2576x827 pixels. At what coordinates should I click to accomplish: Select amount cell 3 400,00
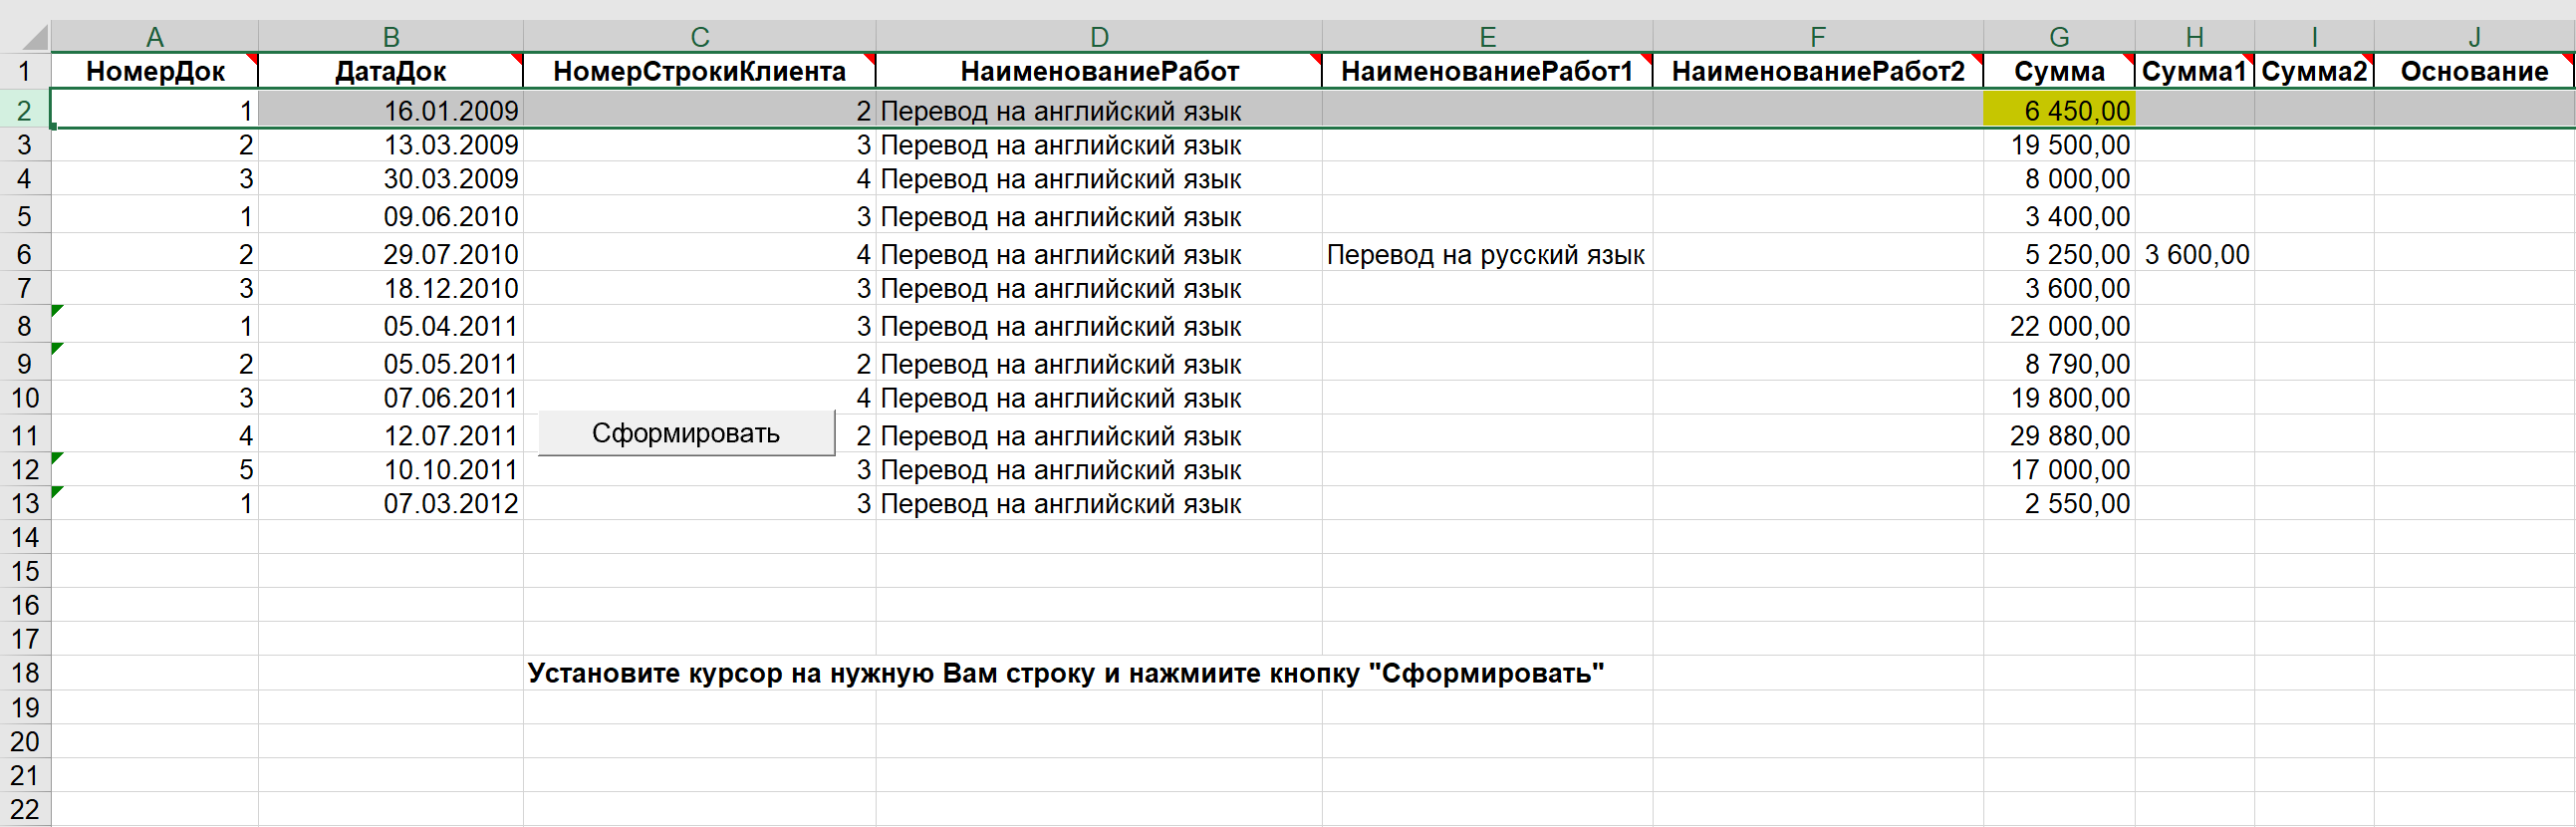pos(2059,216)
